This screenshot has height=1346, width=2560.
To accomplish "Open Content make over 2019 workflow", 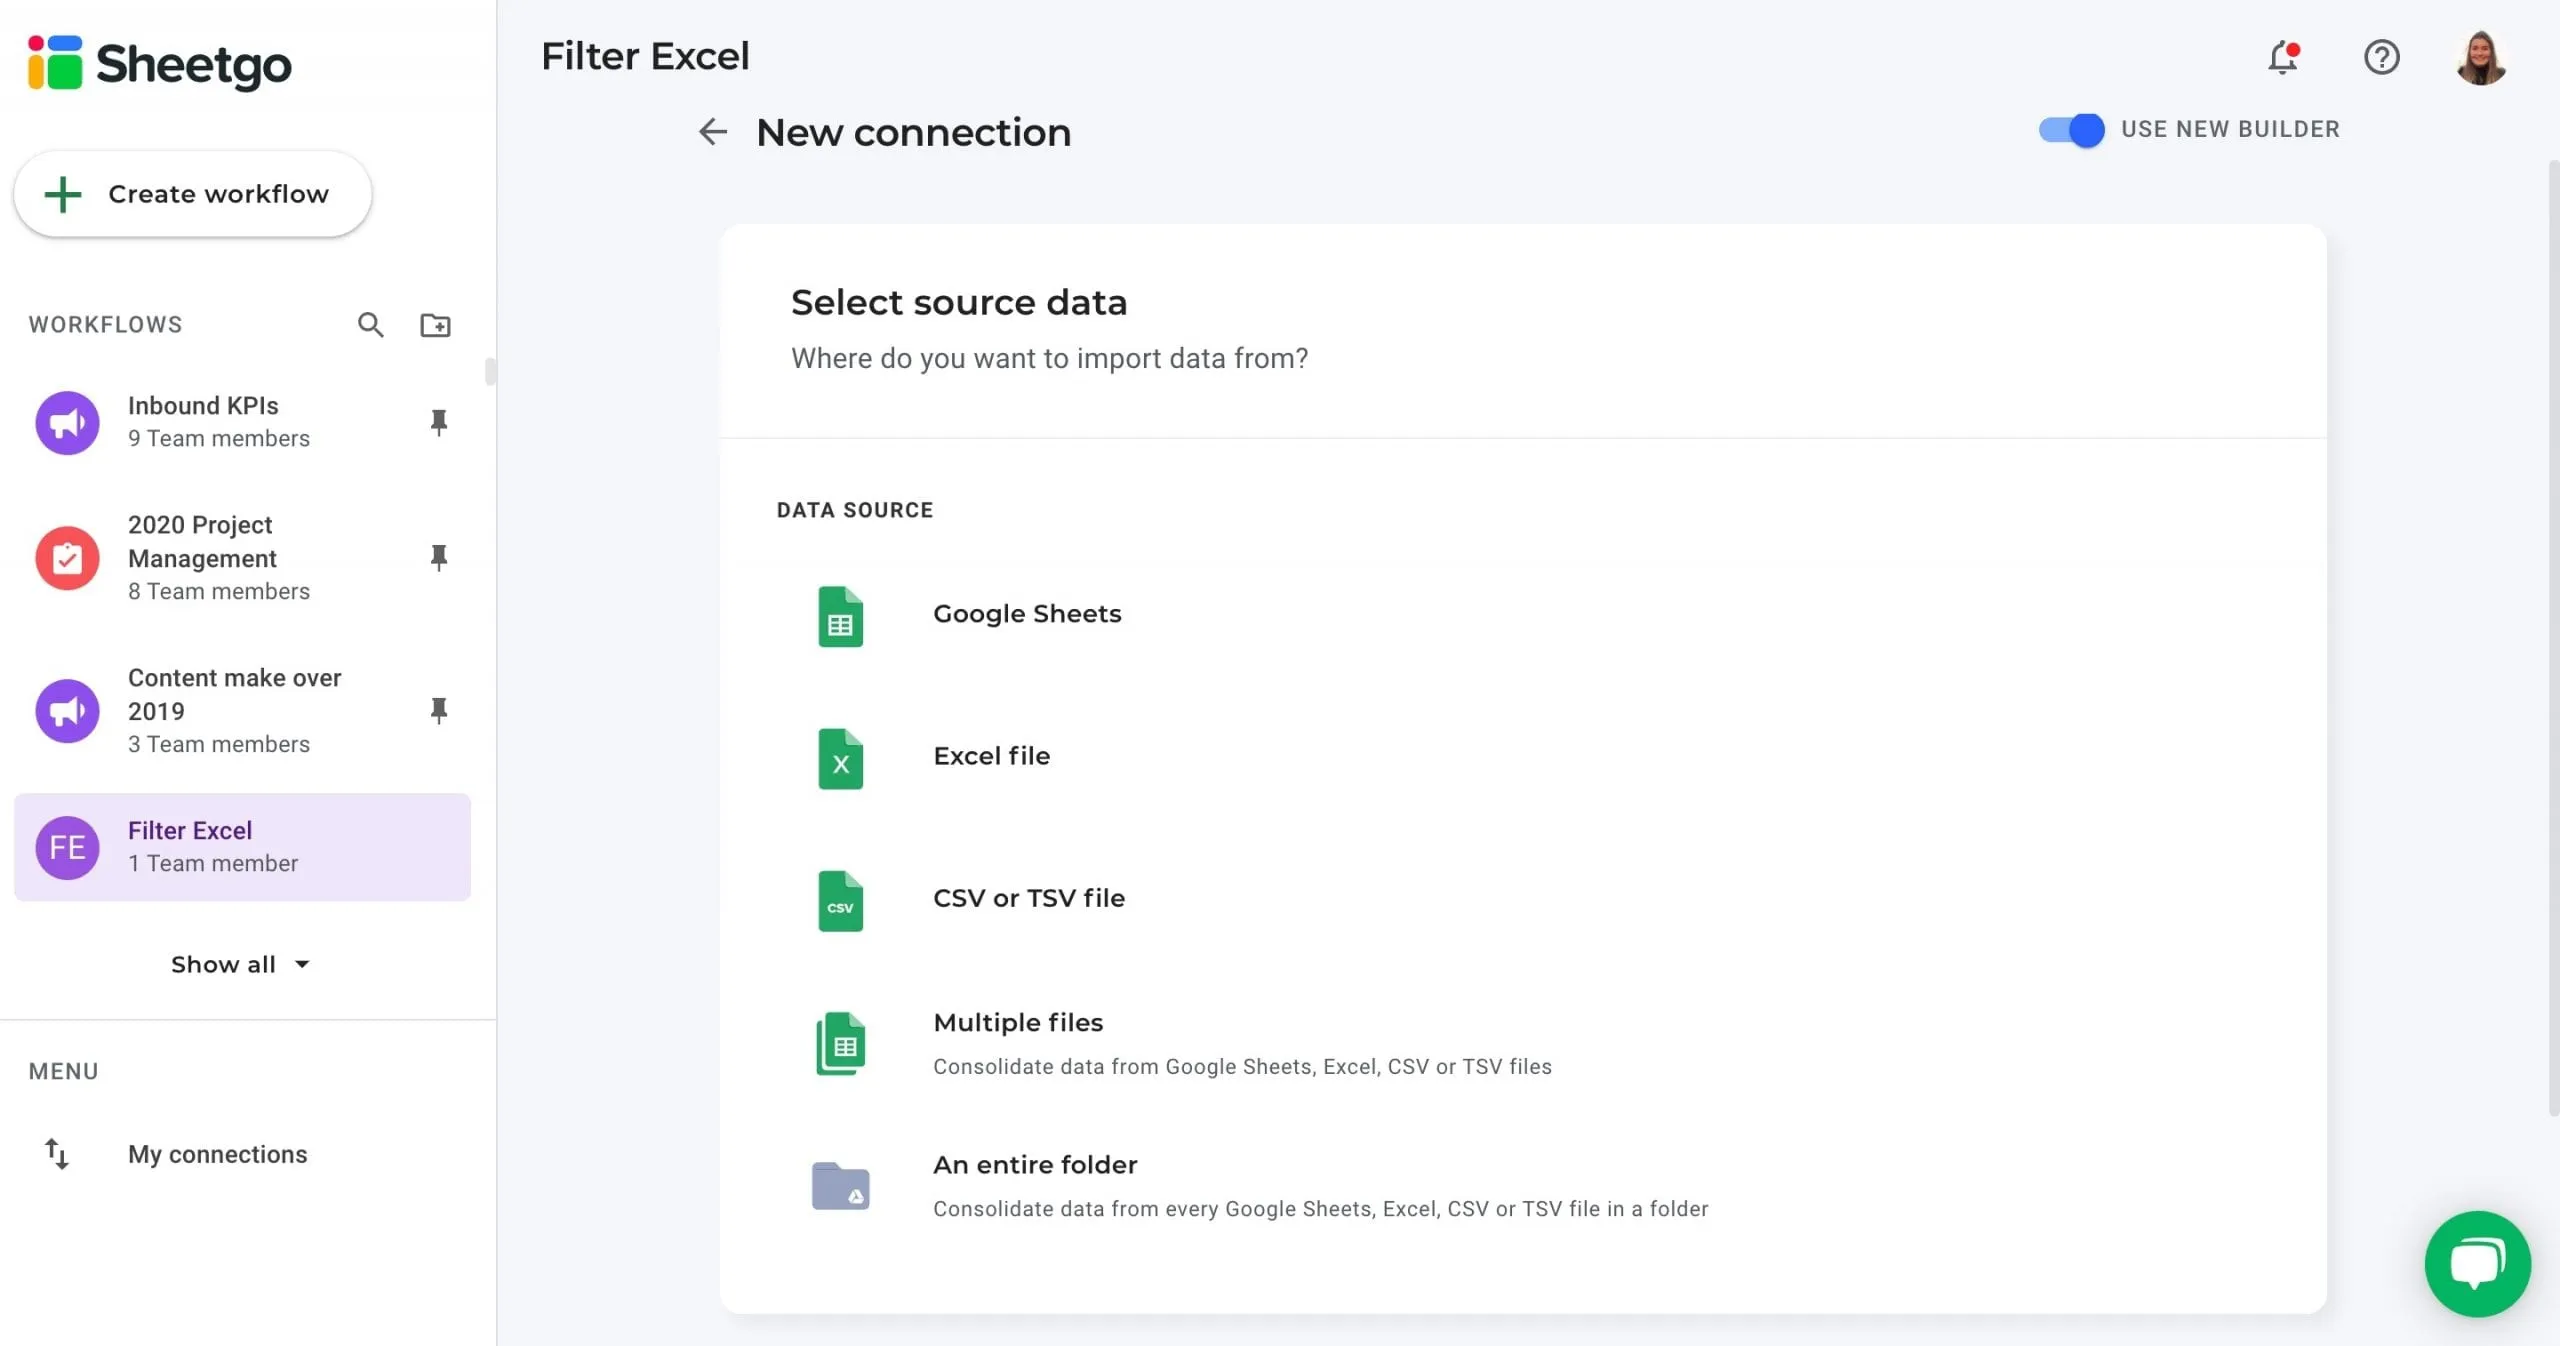I will coord(242,710).
